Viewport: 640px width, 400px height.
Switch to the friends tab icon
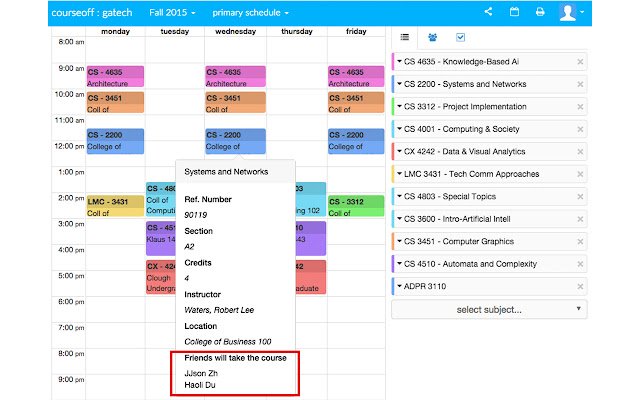433,38
